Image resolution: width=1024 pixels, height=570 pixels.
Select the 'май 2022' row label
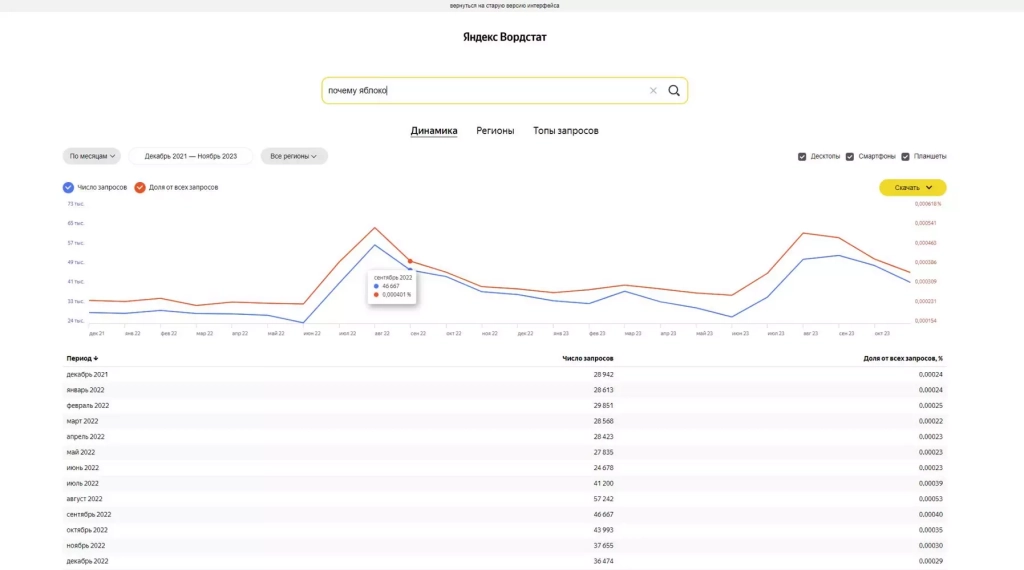[80, 452]
